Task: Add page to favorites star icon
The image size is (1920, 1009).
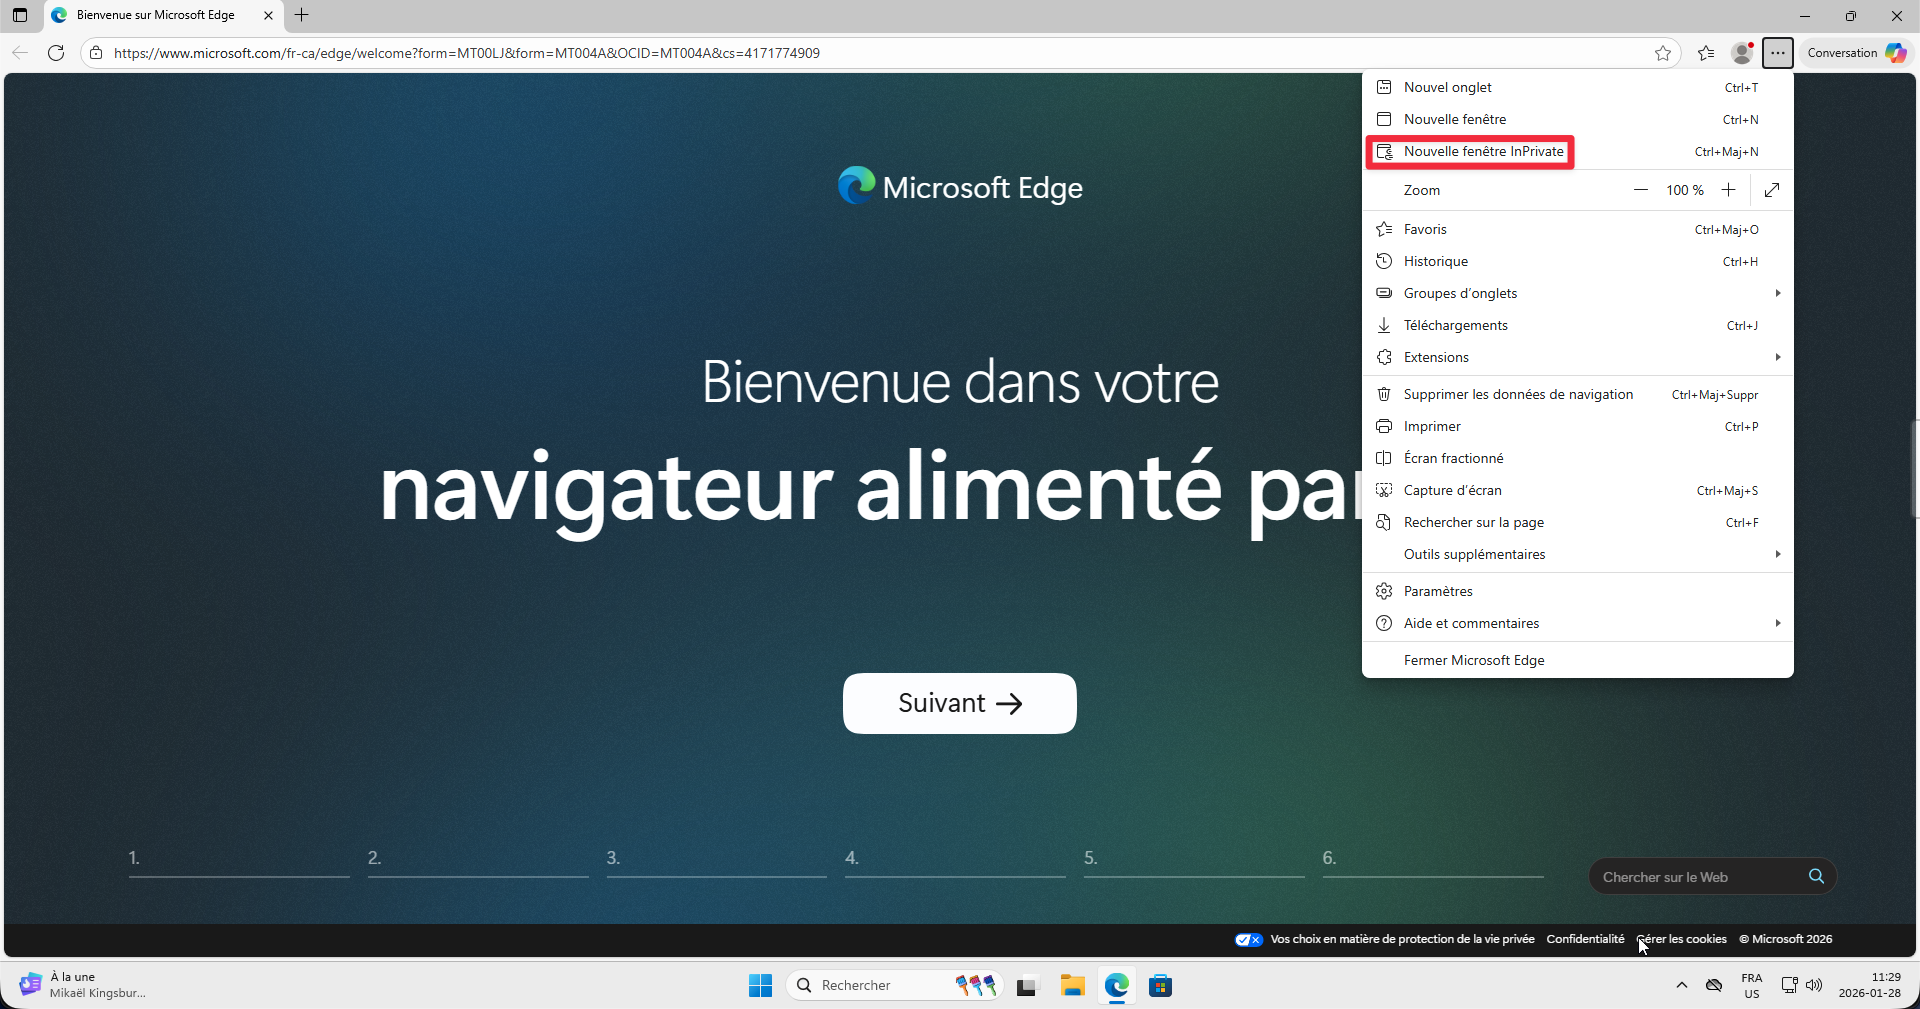Action: pos(1663,53)
